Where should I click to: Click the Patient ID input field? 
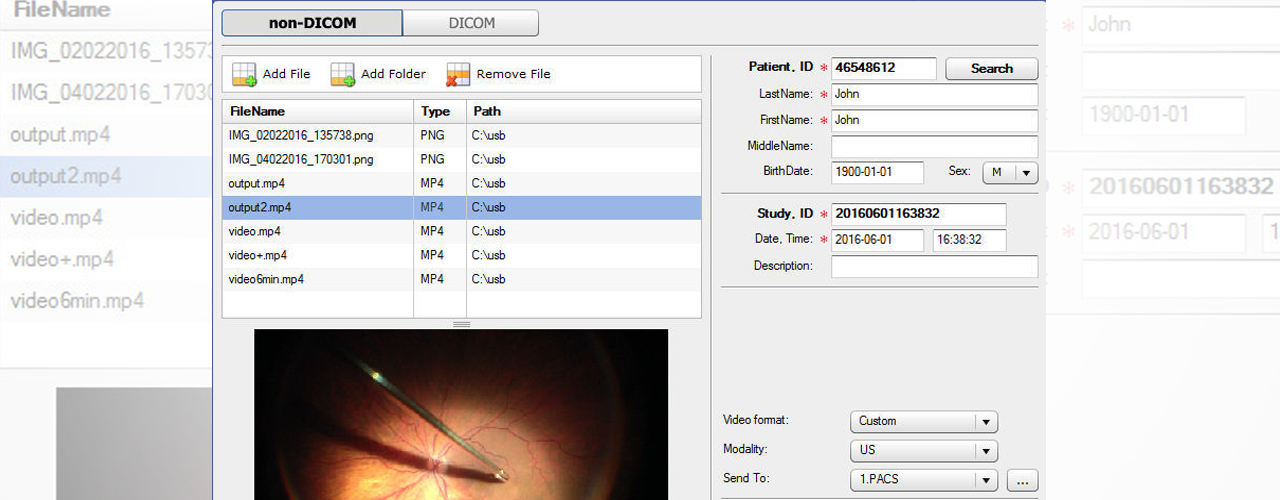[884, 68]
